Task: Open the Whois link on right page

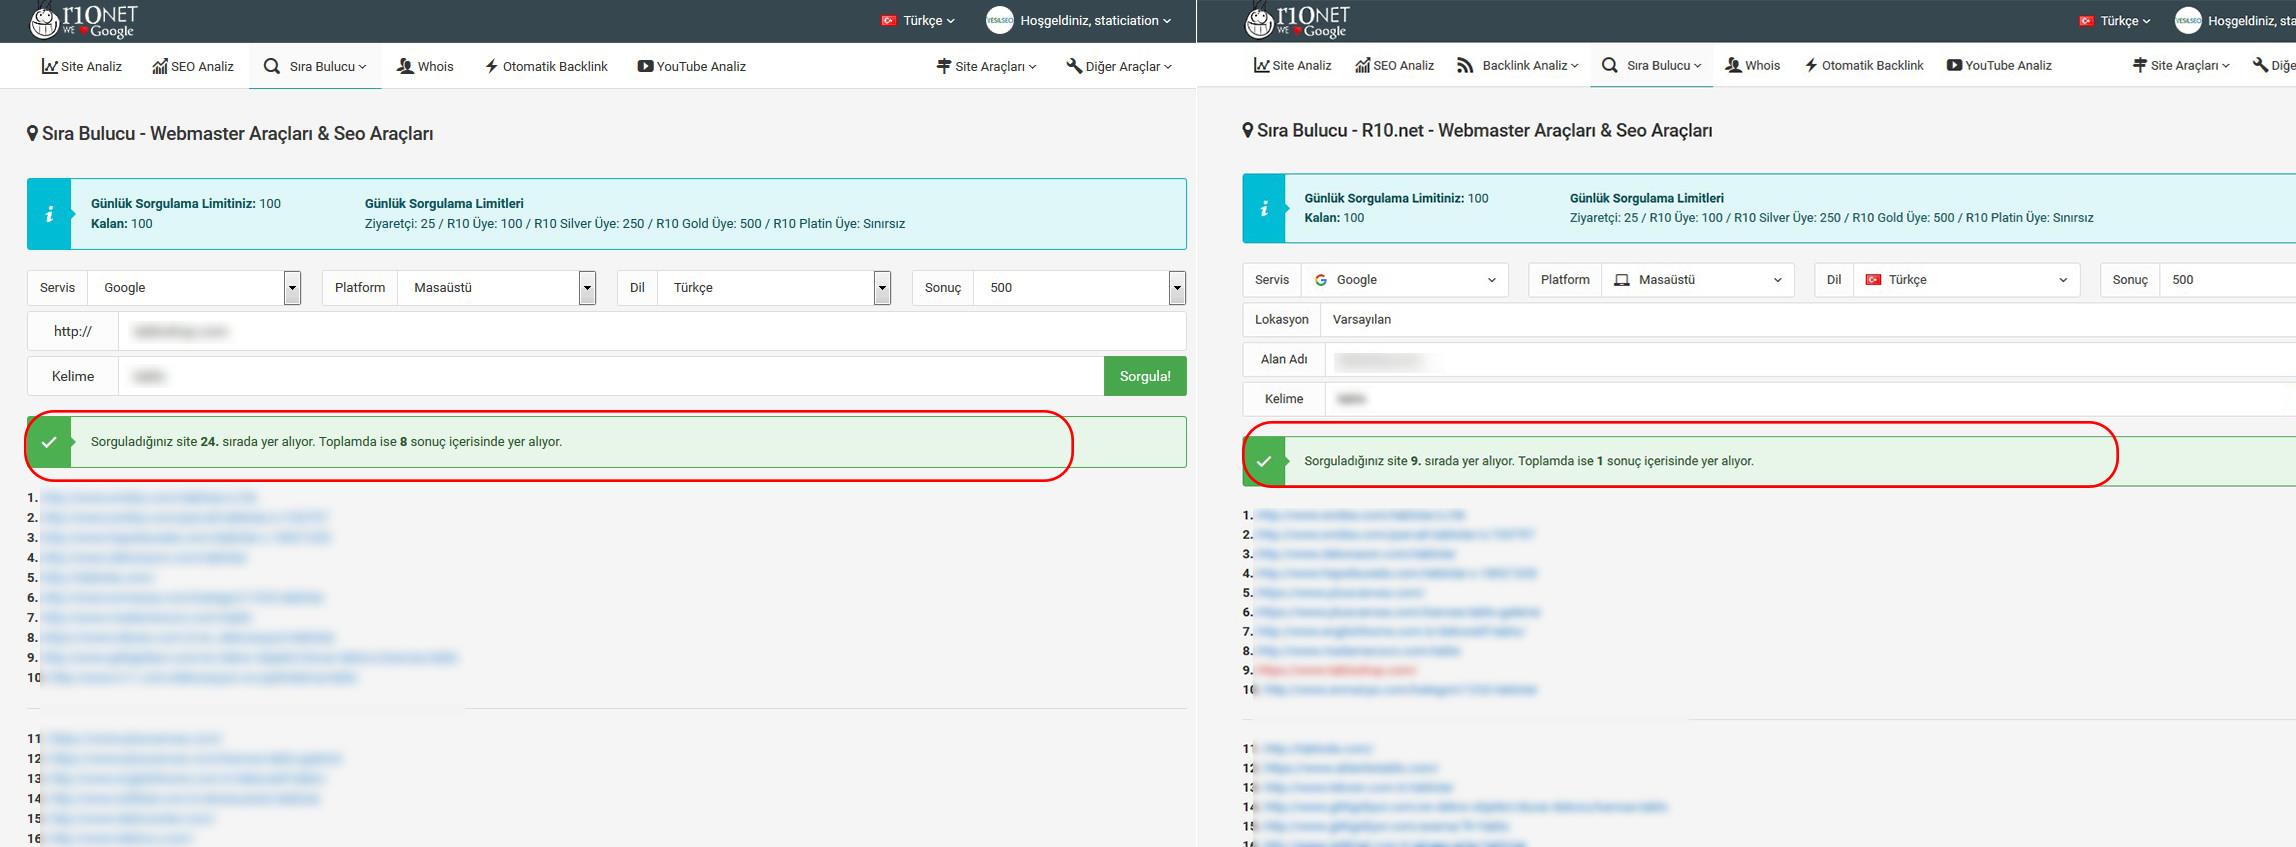Action: pyautogui.click(x=1752, y=65)
